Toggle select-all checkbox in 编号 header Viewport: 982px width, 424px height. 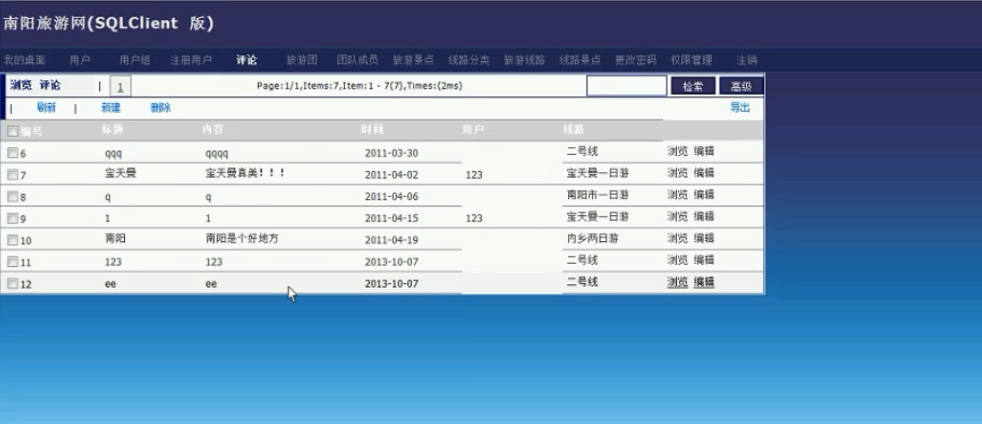[13, 132]
